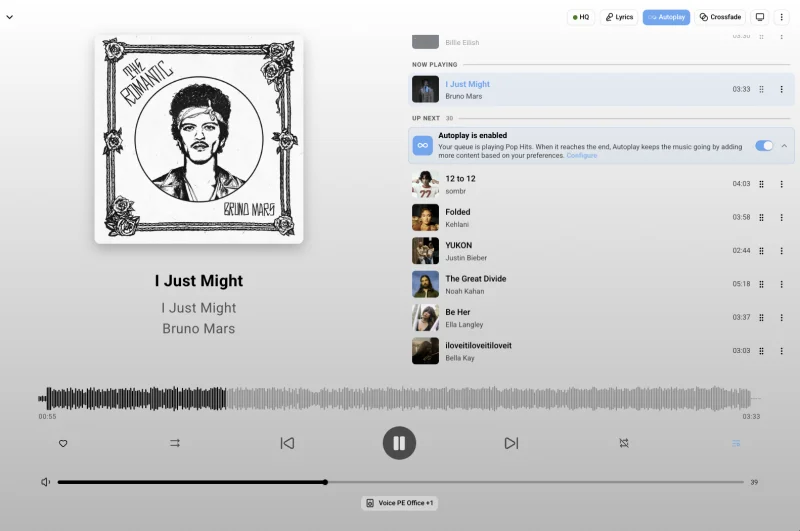800x531 pixels.
Task: Click the Bruno Mars artist name below the title
Action: [x=198, y=328]
